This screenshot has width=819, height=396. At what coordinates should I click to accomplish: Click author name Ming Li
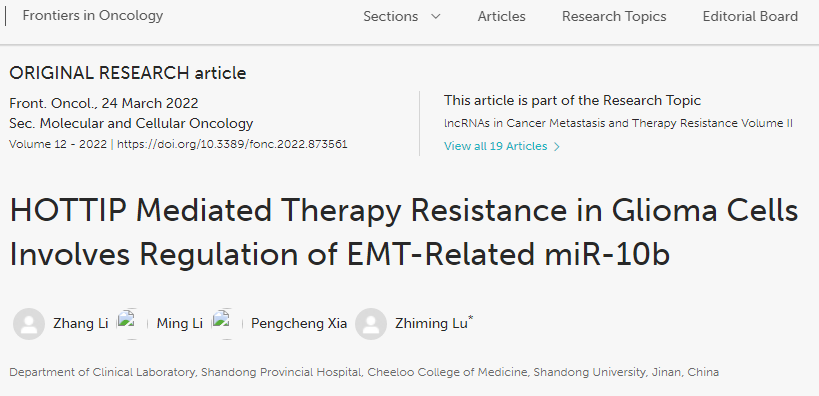(180, 324)
